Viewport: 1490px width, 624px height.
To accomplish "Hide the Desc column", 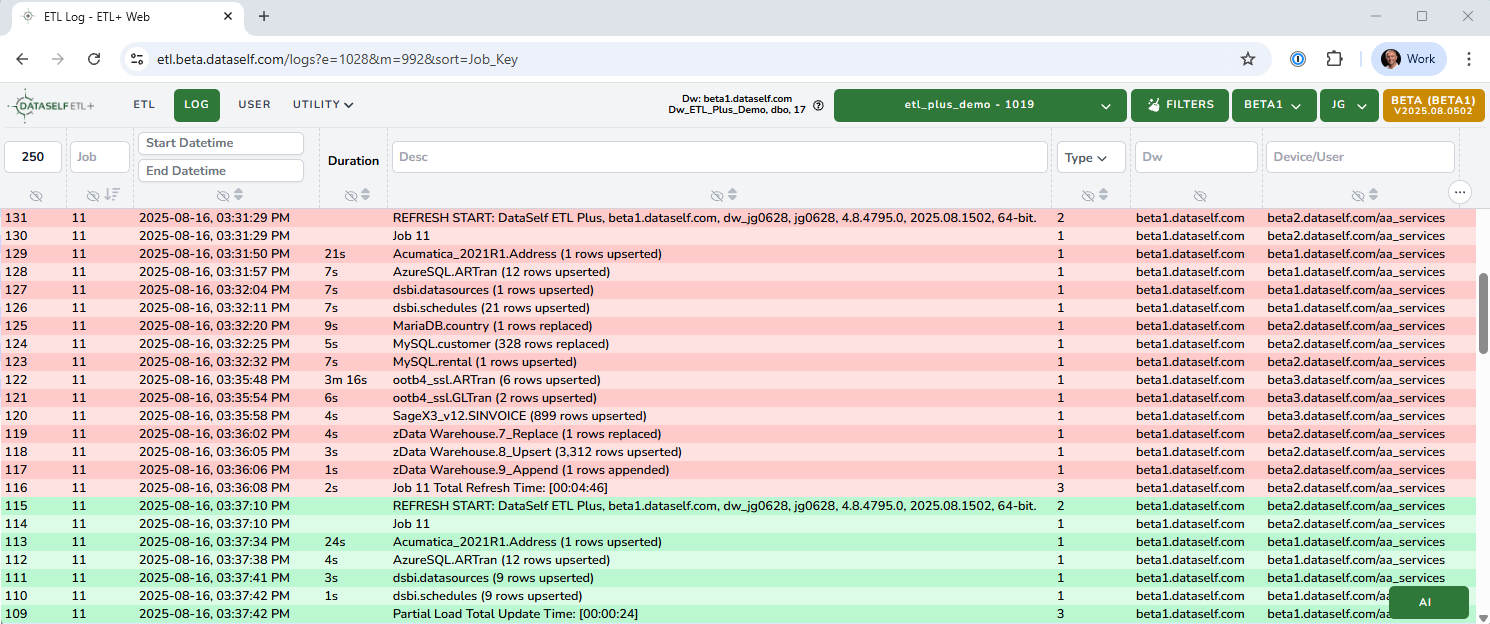I will 716,195.
